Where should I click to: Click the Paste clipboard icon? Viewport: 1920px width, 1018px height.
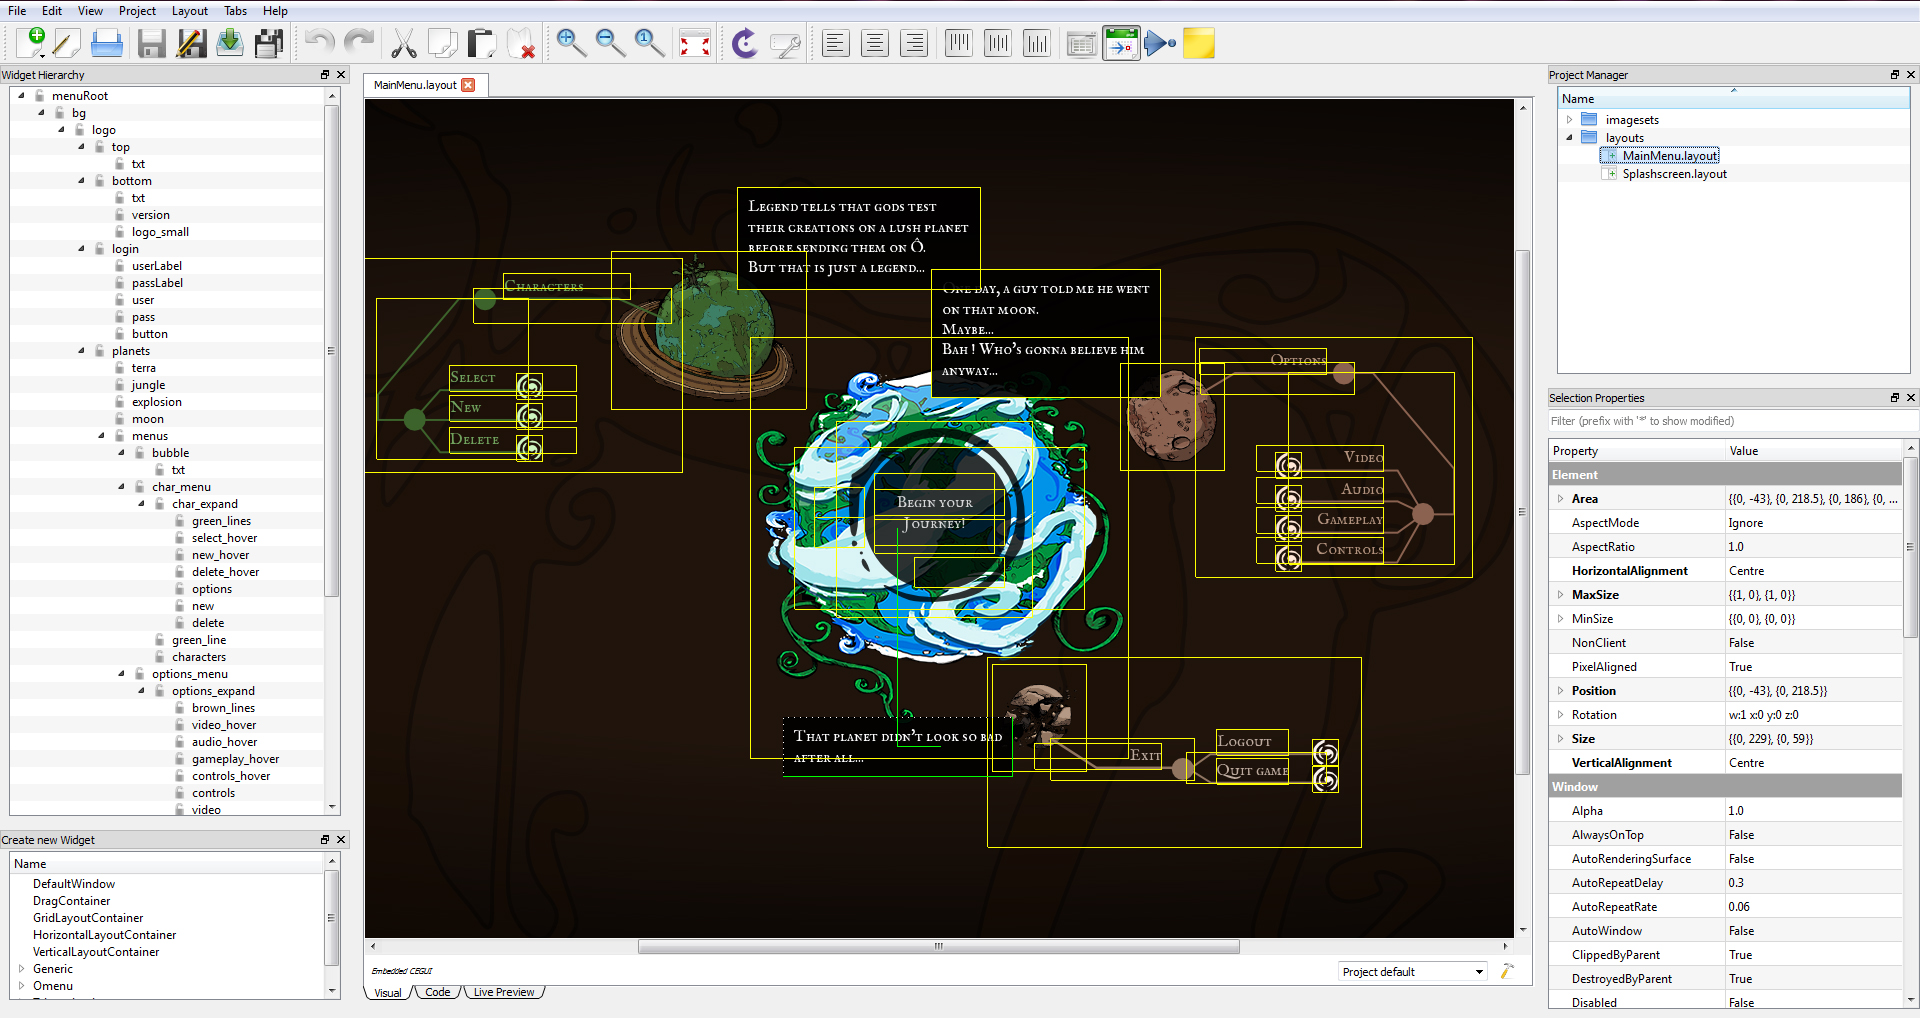click(482, 43)
